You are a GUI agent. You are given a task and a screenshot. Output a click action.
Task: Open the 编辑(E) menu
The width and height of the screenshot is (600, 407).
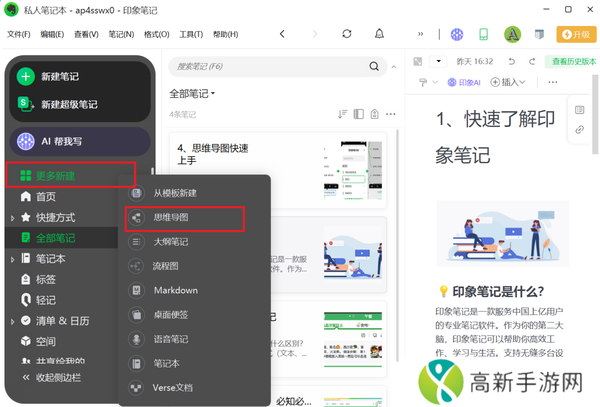[x=52, y=34]
